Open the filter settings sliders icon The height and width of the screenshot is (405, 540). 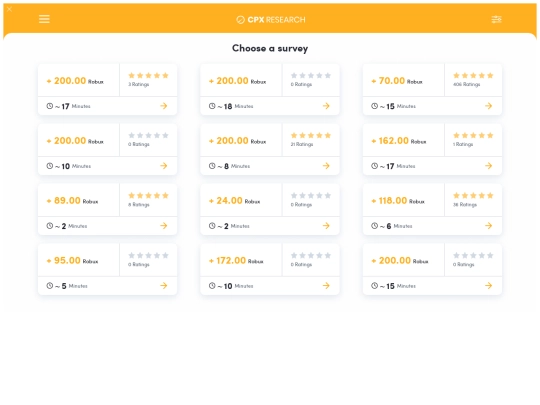point(496,19)
